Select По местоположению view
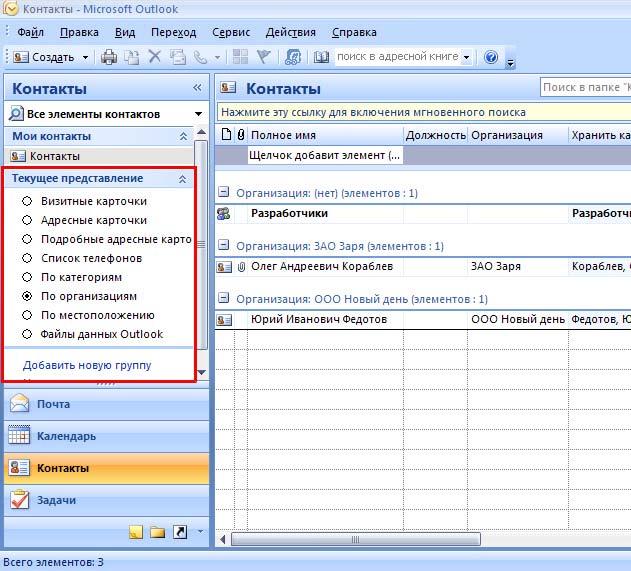The height and width of the screenshot is (571, 631). pos(27,315)
